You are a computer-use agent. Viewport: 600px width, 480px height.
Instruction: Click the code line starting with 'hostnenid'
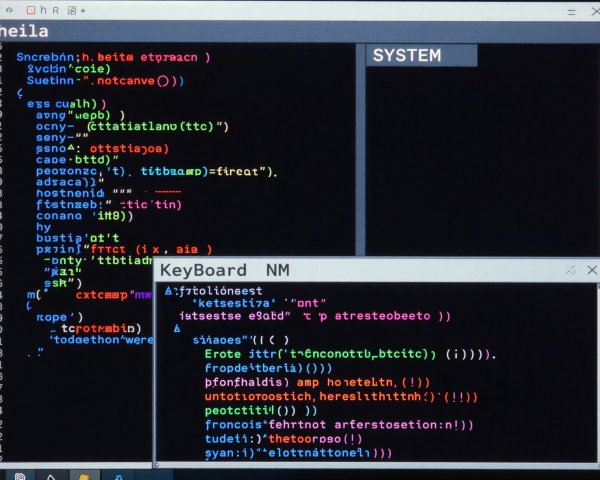coord(108,193)
